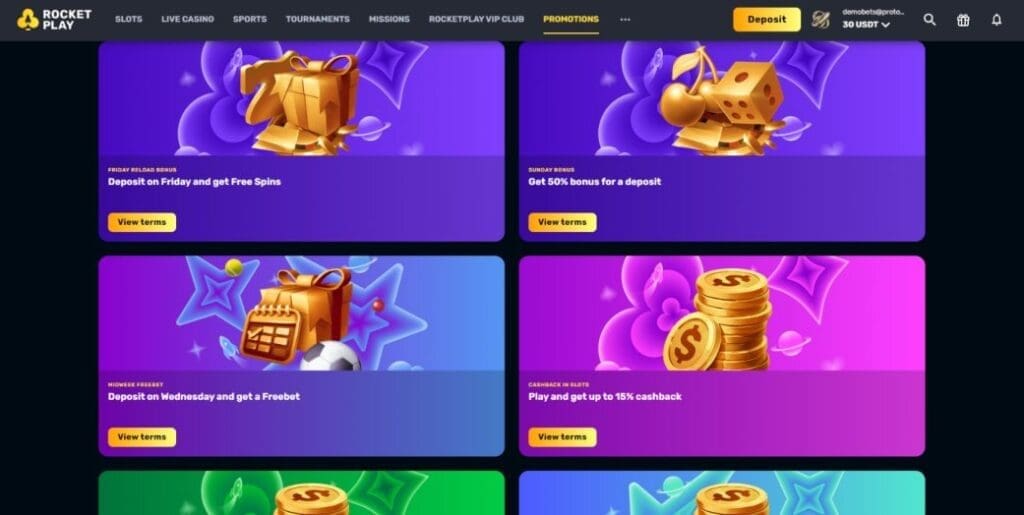View terms for 15% cashback promotion
This screenshot has height=515, width=1024.
click(x=562, y=437)
